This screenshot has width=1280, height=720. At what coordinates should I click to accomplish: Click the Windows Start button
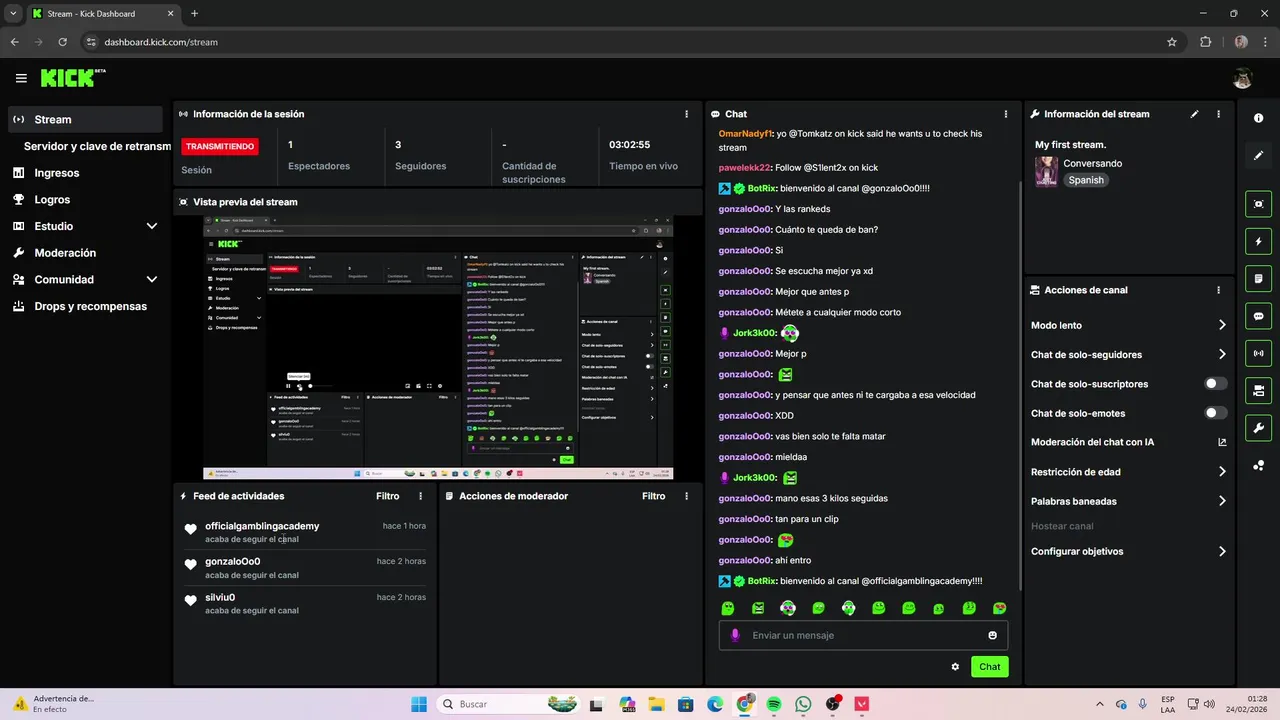[419, 704]
